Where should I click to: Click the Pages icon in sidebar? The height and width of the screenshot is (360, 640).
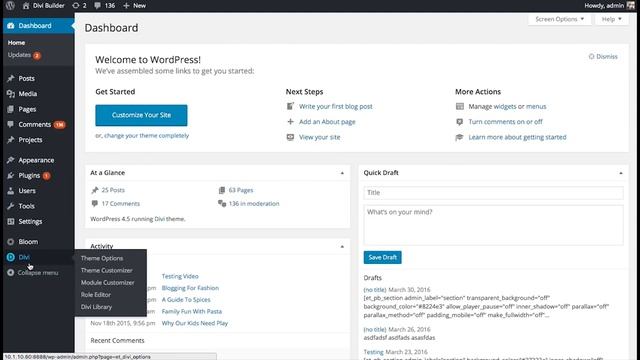pos(11,109)
